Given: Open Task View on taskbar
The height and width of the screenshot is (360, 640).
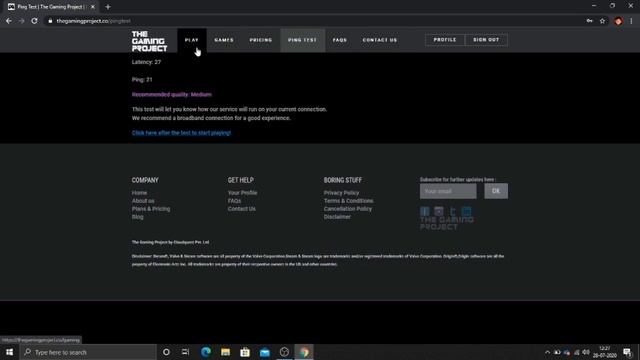Looking at the screenshot, I should pos(185,352).
